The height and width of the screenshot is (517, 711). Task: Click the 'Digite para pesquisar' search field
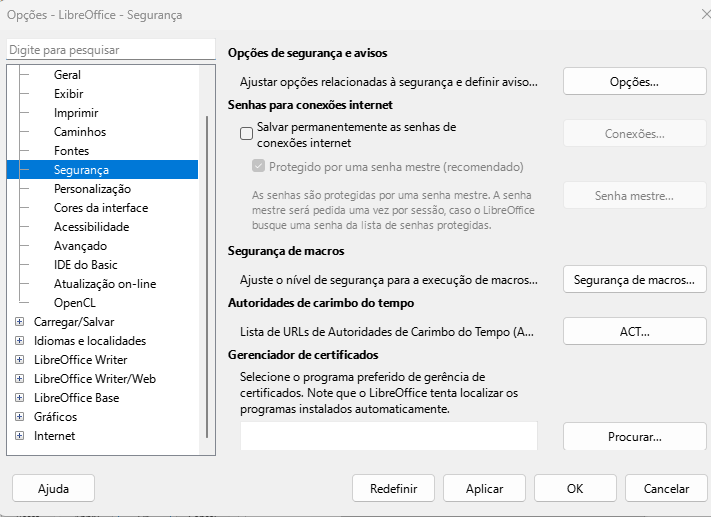coord(111,49)
